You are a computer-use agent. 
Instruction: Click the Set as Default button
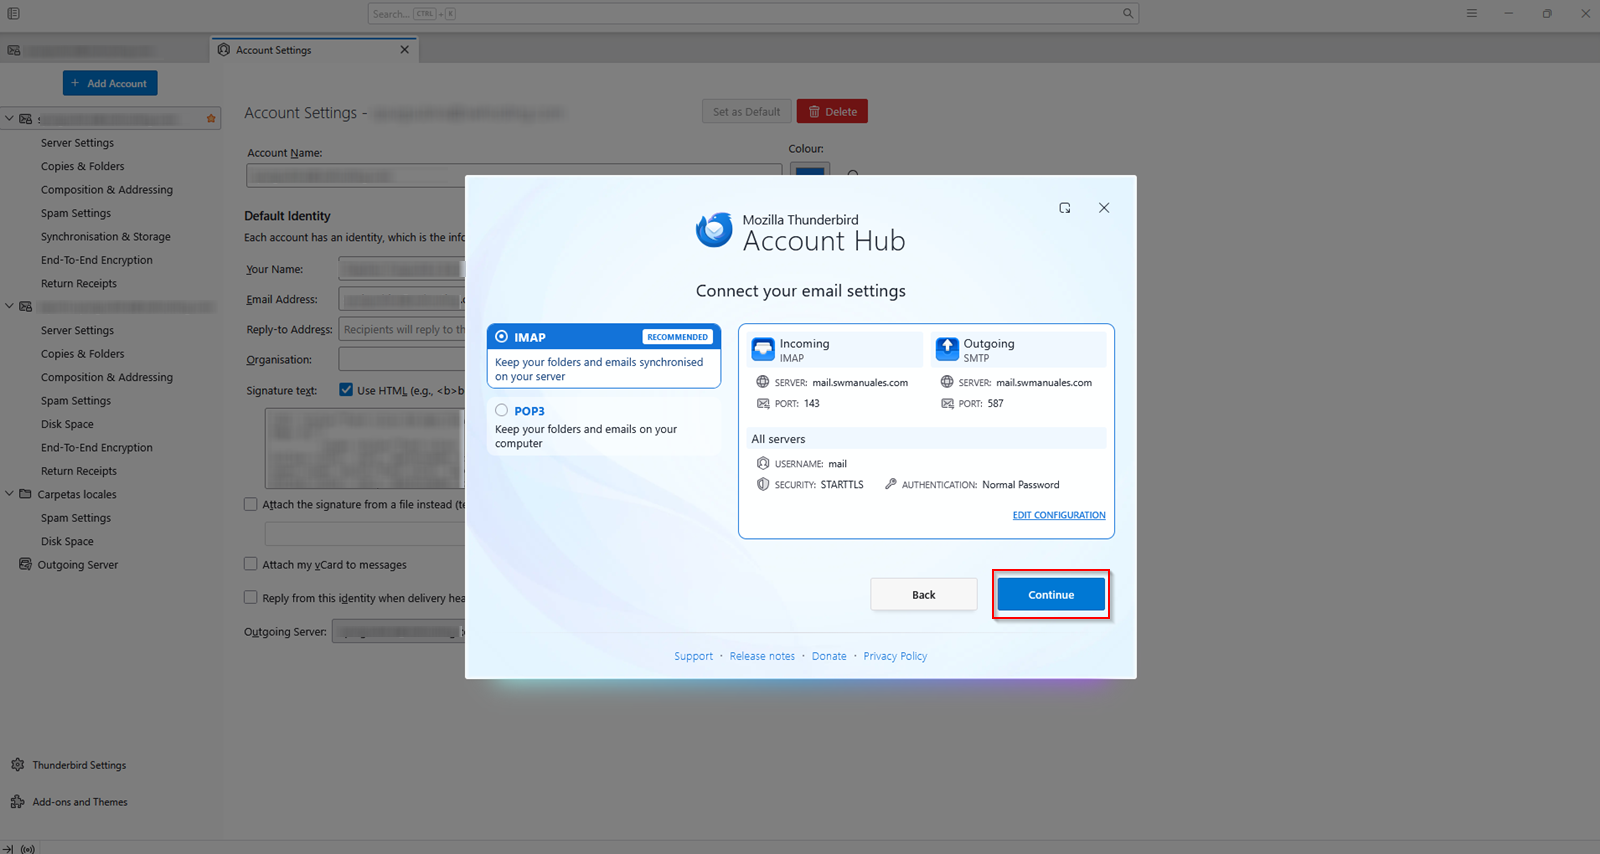(x=746, y=112)
